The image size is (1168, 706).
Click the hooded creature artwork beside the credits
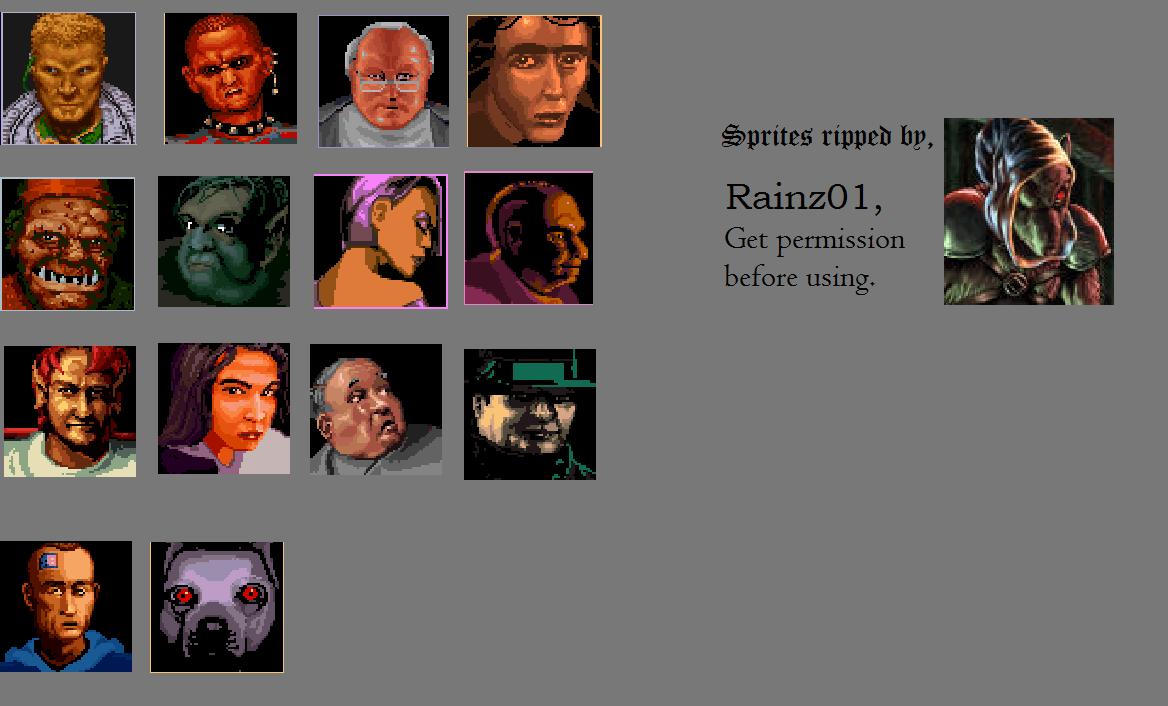point(1029,211)
